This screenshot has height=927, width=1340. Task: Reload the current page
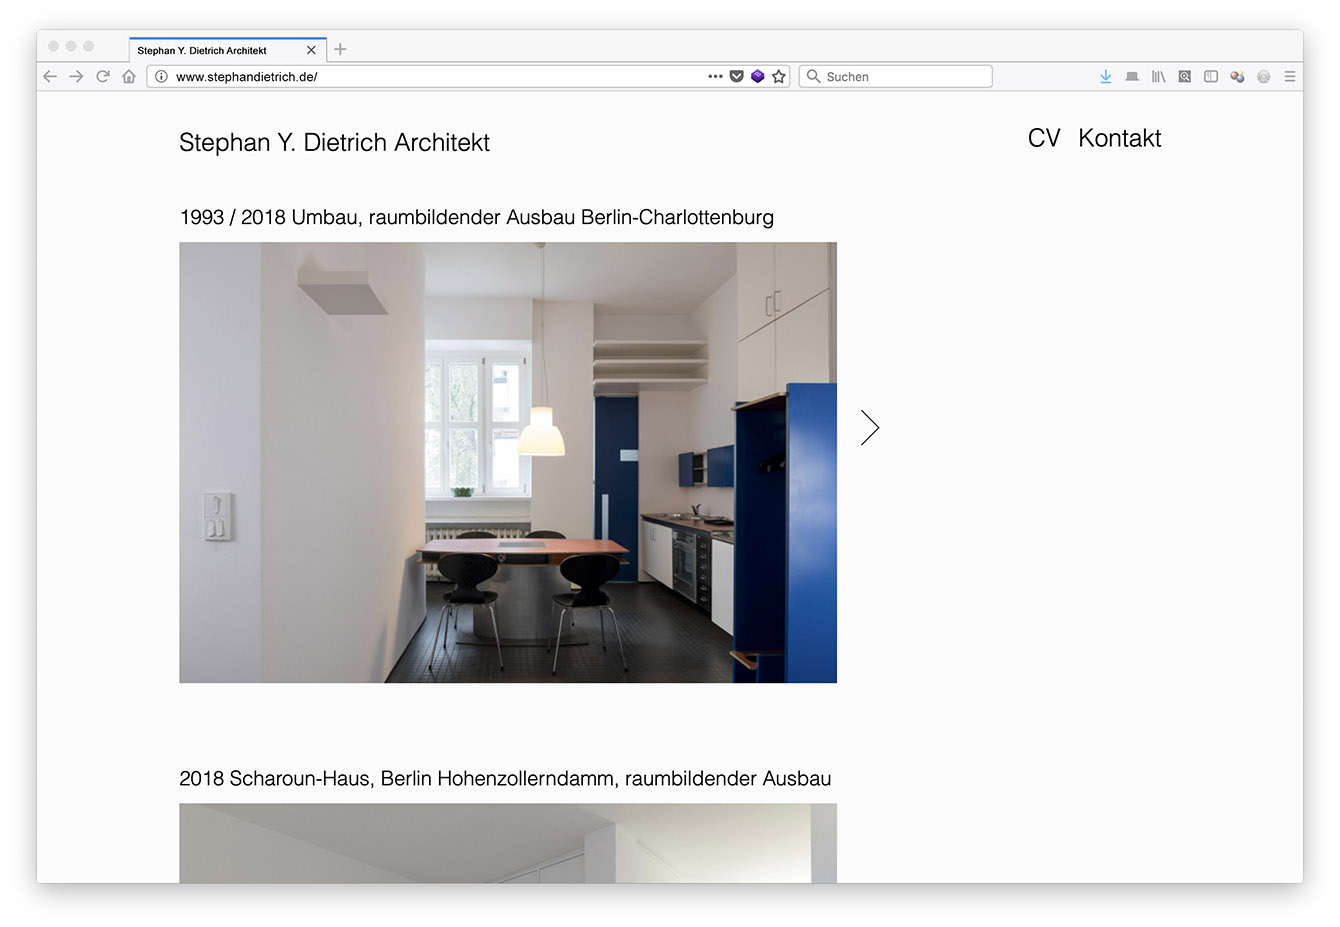(102, 76)
